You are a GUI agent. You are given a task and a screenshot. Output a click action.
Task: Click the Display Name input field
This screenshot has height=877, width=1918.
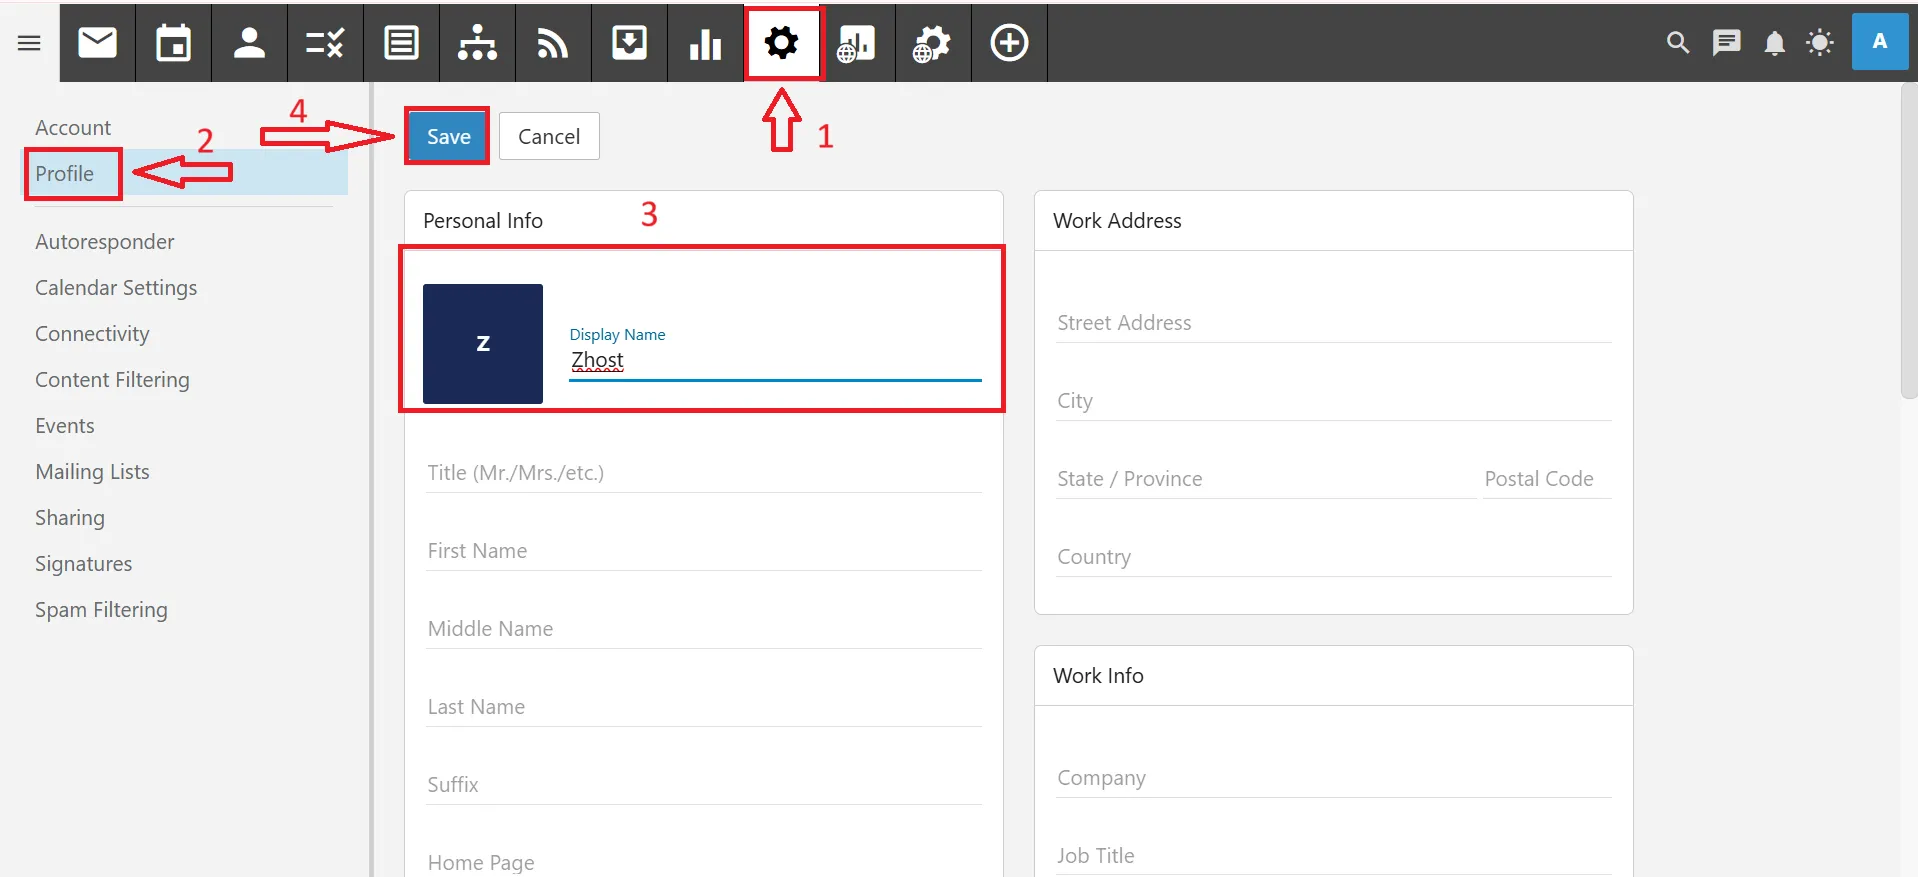coord(775,361)
